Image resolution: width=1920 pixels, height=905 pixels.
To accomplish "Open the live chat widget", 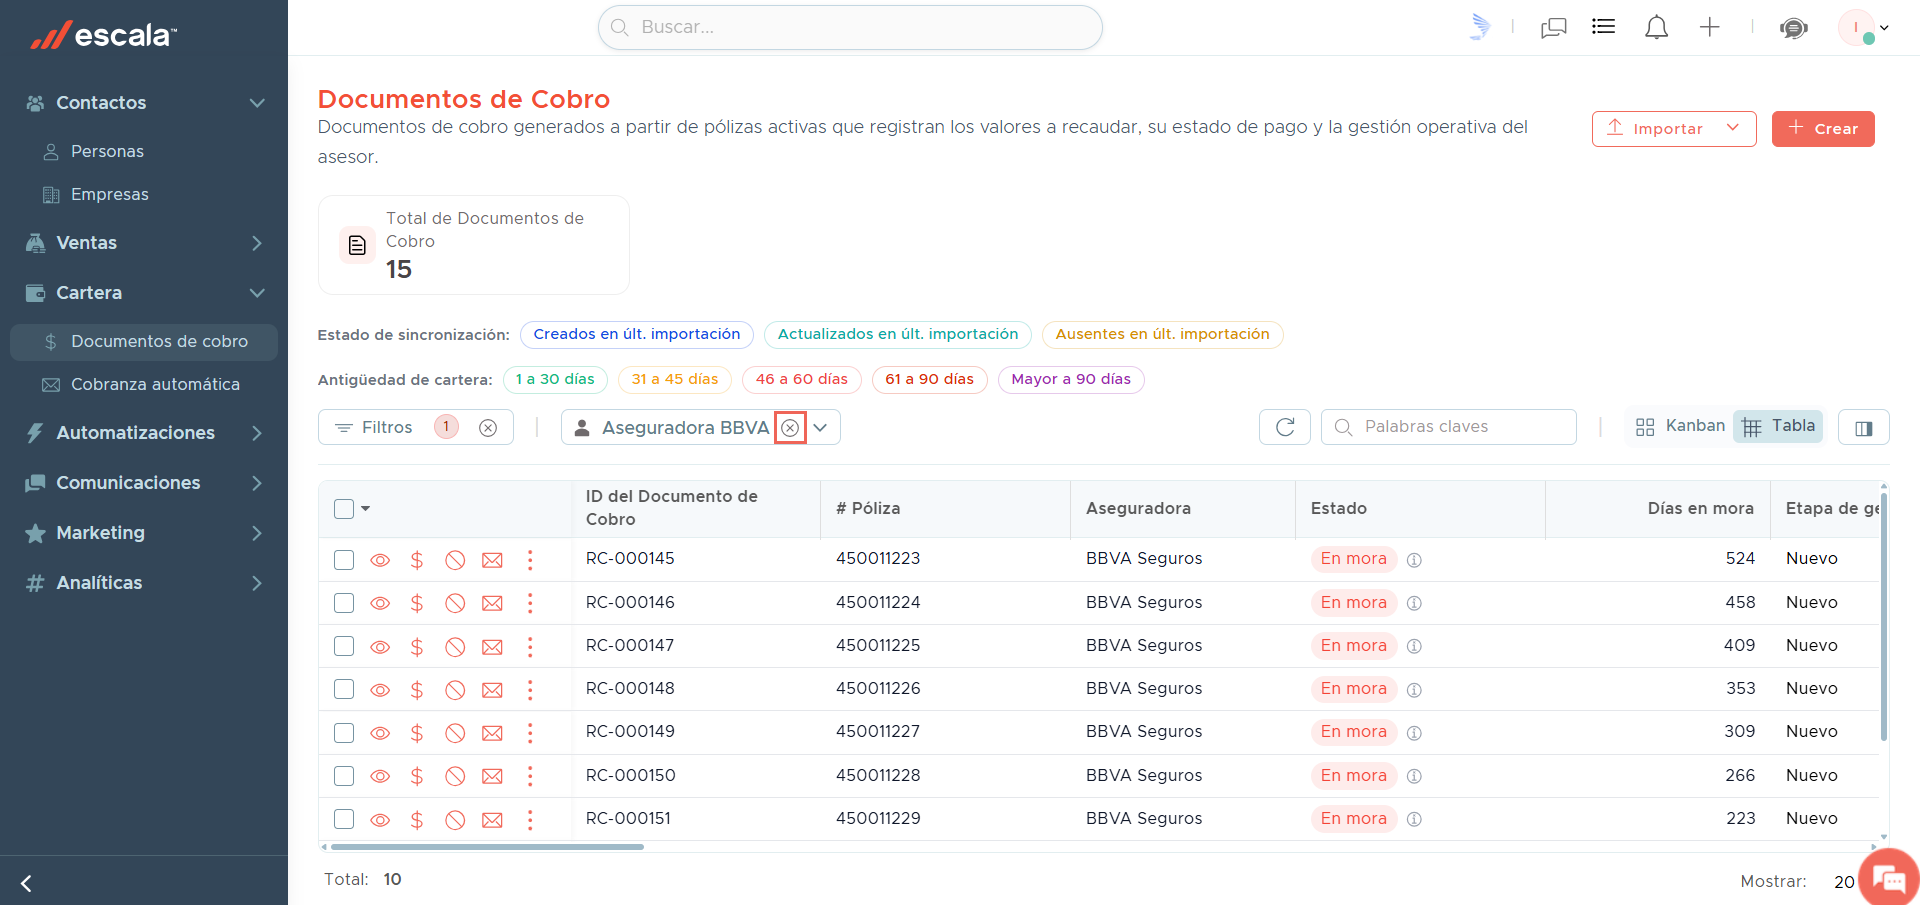I will point(1889,878).
